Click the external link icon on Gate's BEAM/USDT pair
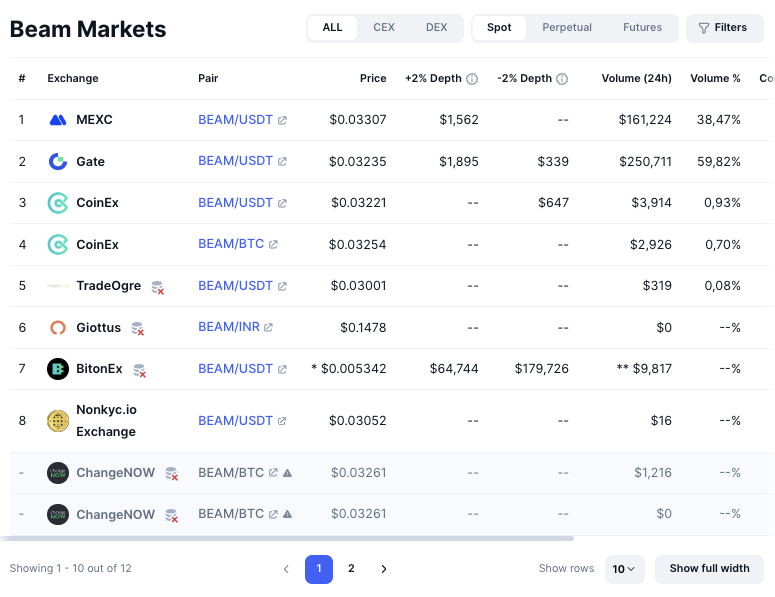Viewport: 775px width, 597px height. tap(282, 161)
